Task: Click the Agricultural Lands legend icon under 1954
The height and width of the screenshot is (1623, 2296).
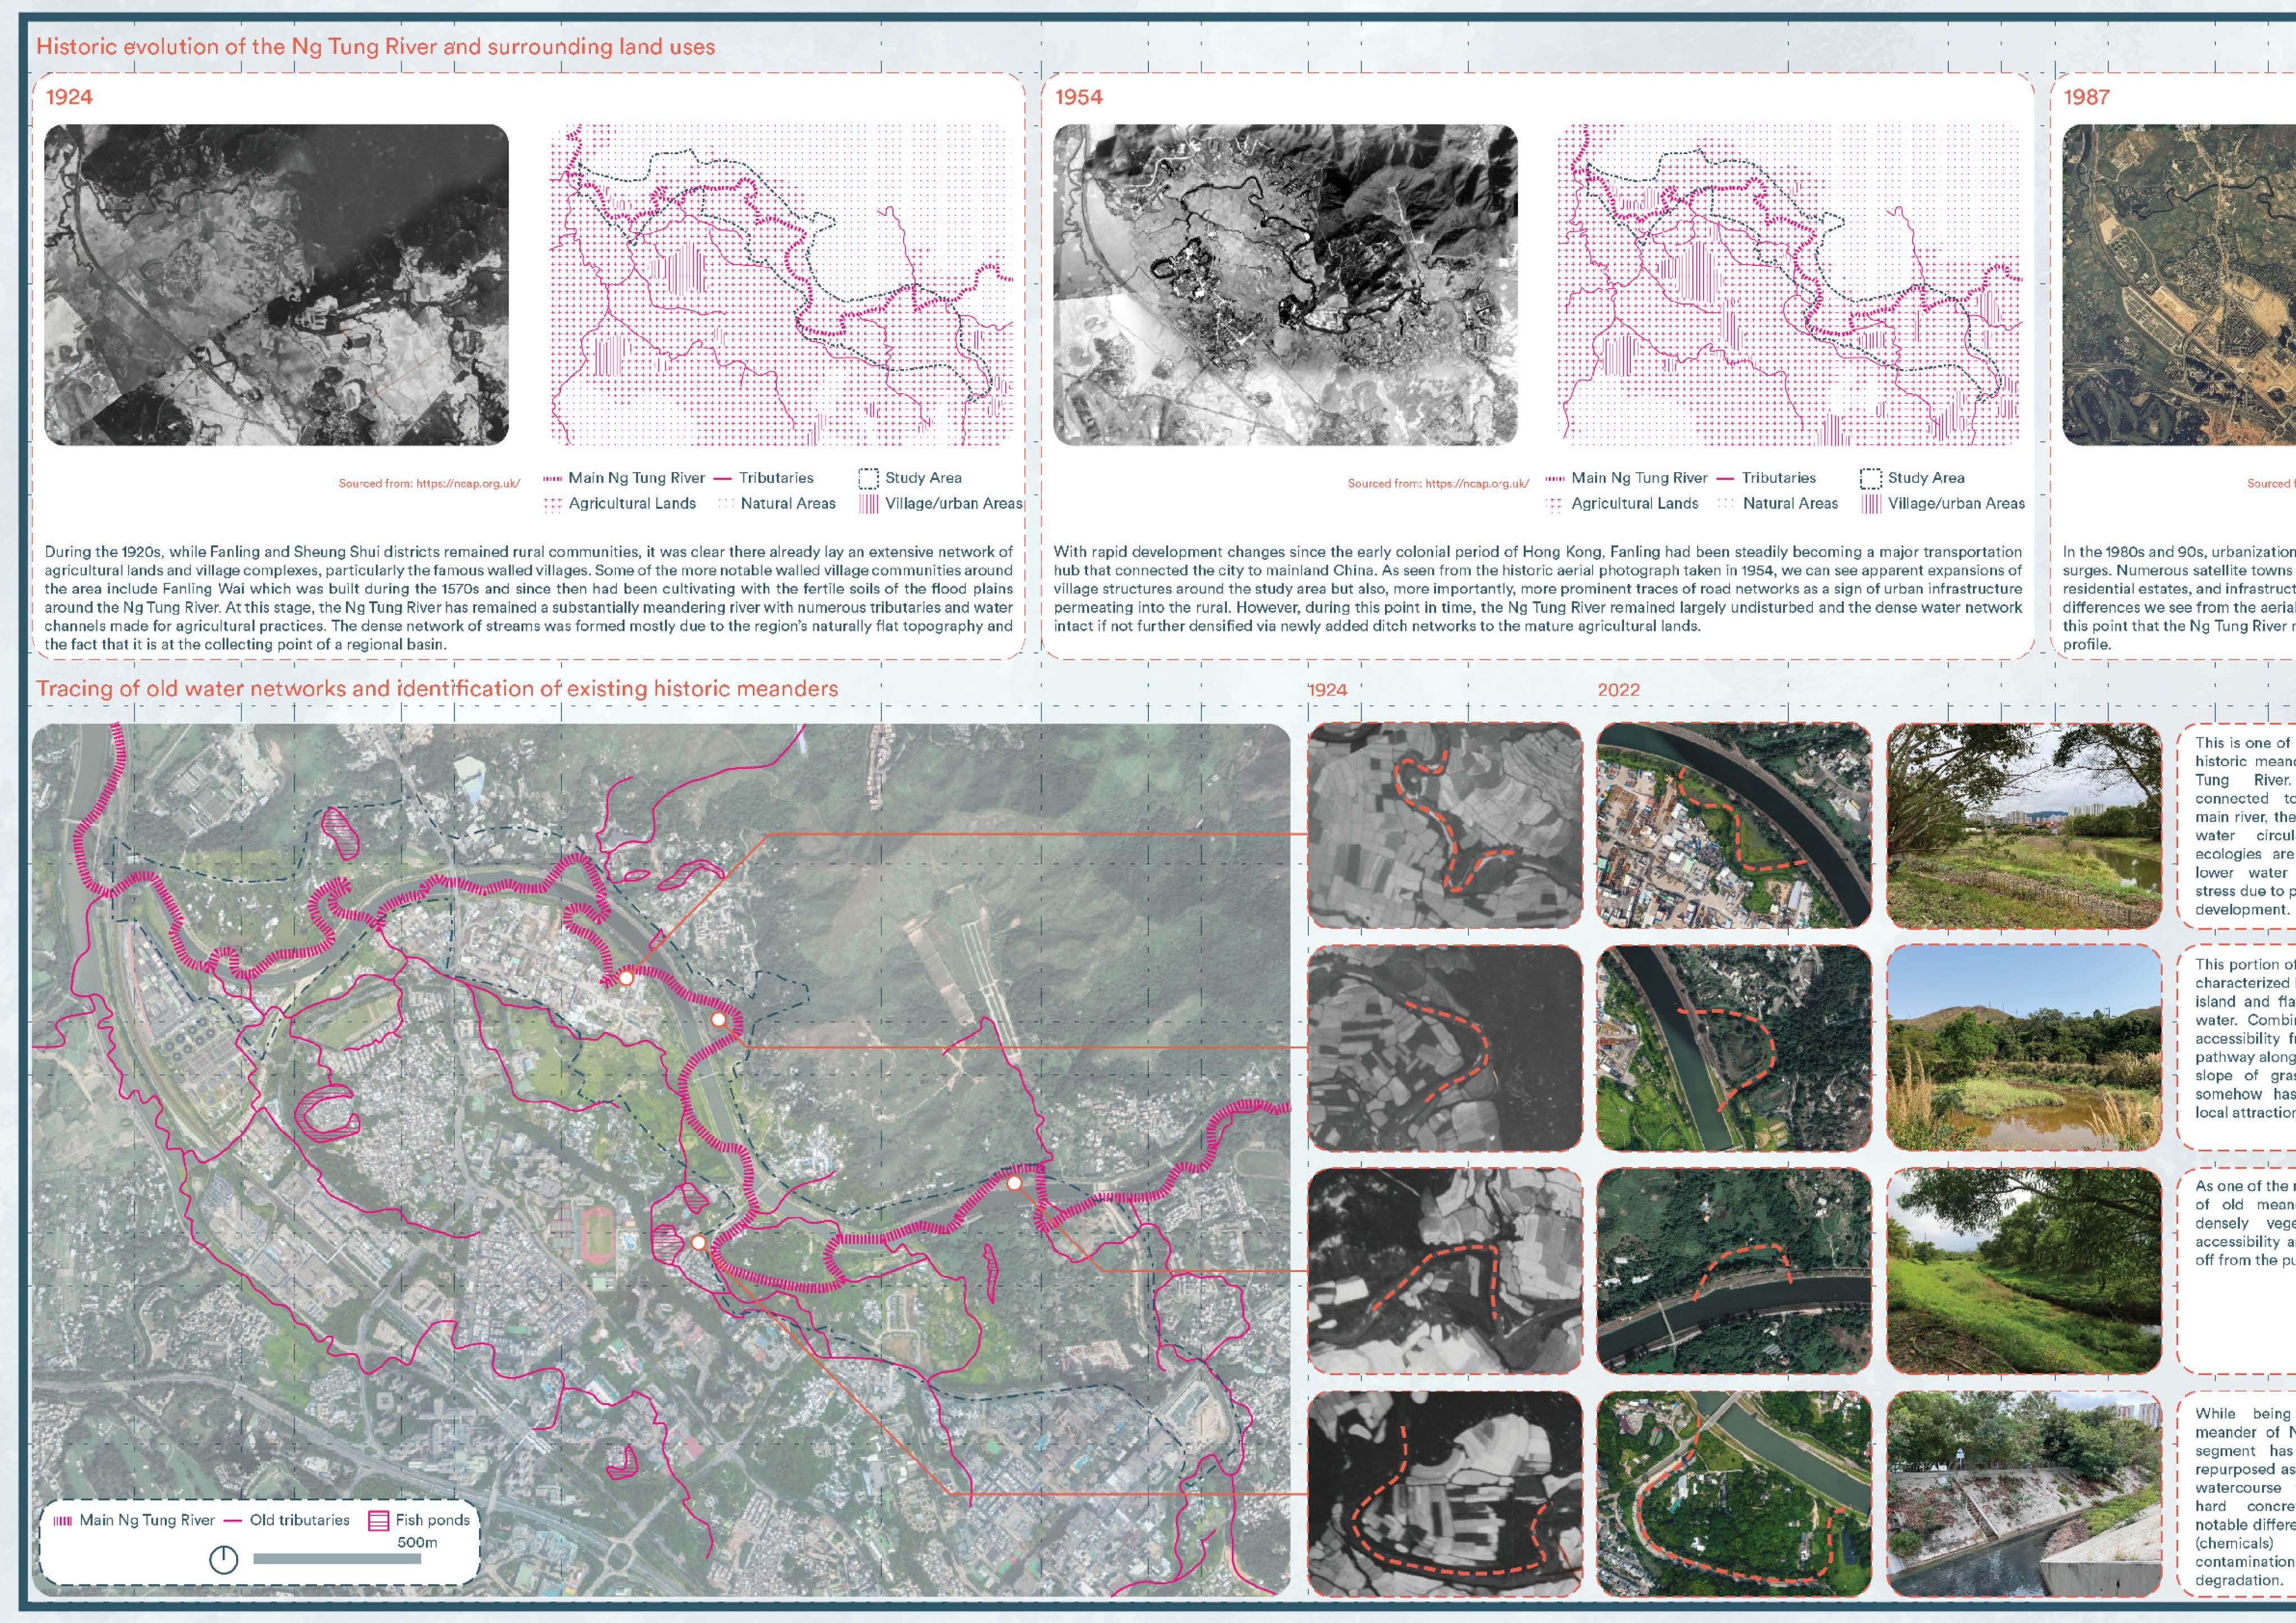Action: click(x=1554, y=504)
